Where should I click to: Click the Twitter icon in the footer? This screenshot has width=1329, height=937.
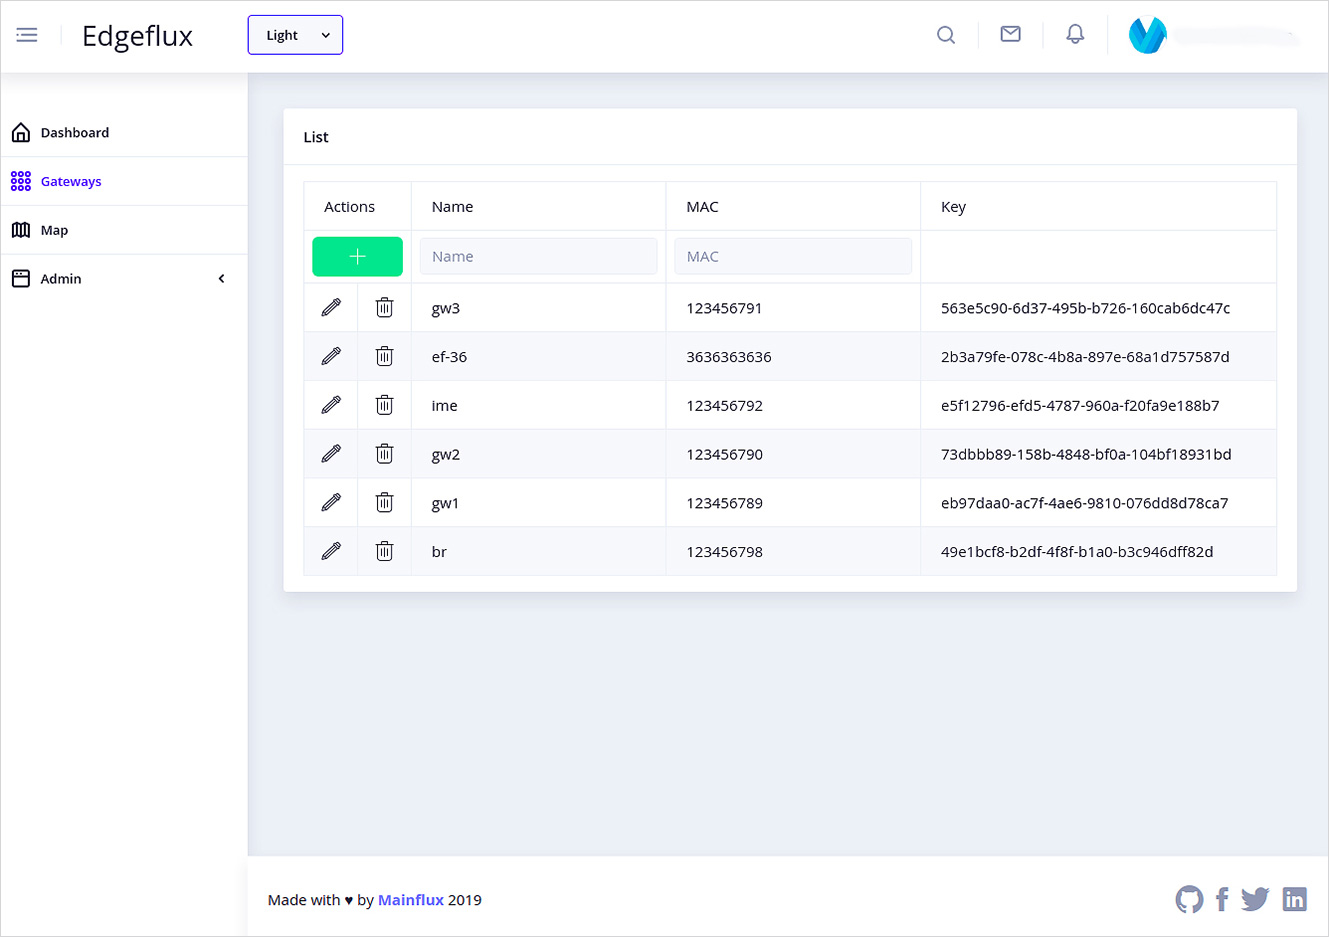tap(1255, 899)
